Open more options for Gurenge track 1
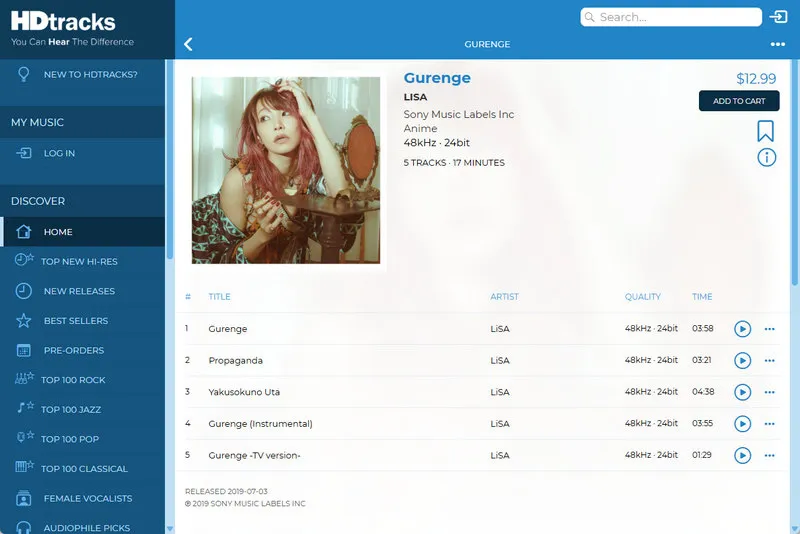Screen dimensions: 800x534 click(769, 329)
